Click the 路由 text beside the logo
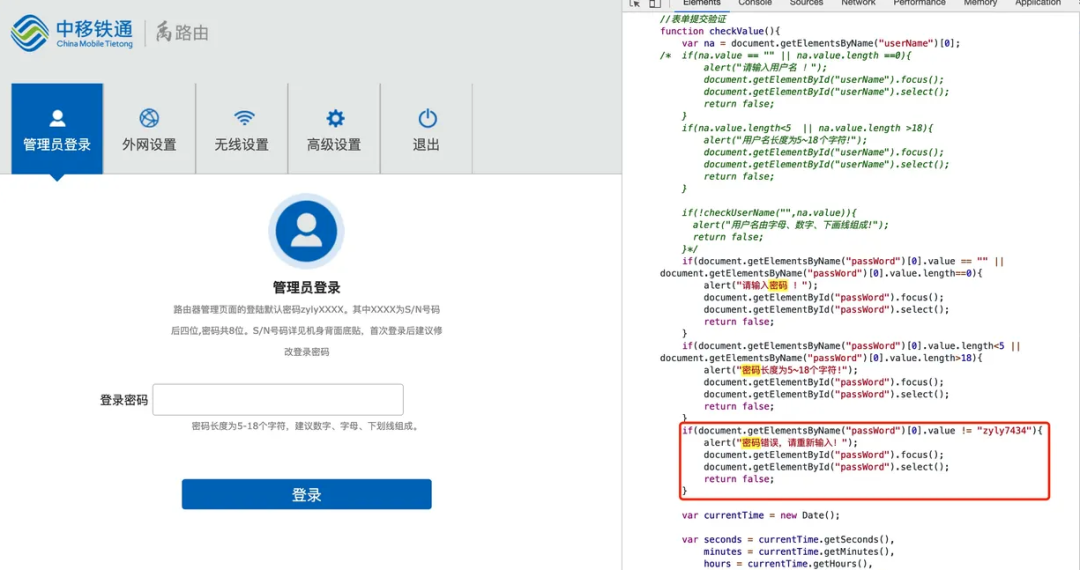 tap(191, 32)
